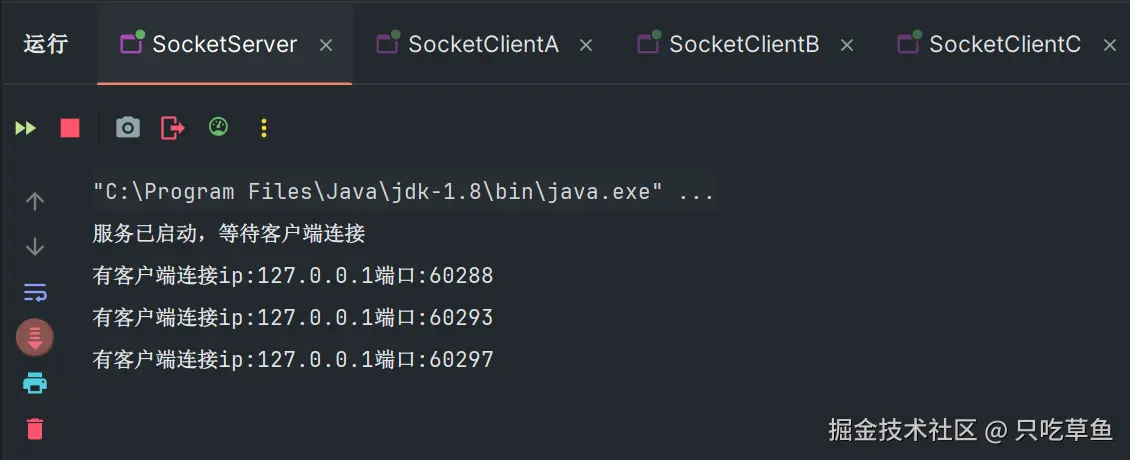This screenshot has width=1130, height=460.
Task: Rerun all with the double-arrow icon
Action: [25, 128]
